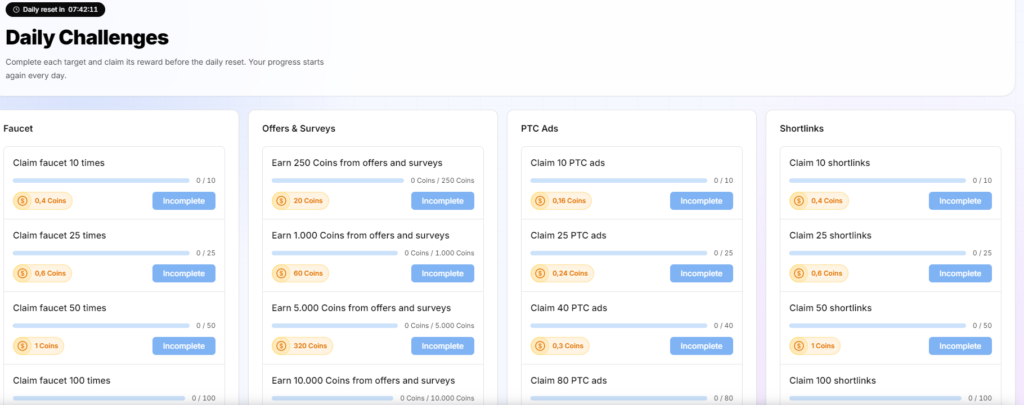Click the coin icon beside 320 Coins reward
1024x405 pixels.
click(x=281, y=346)
